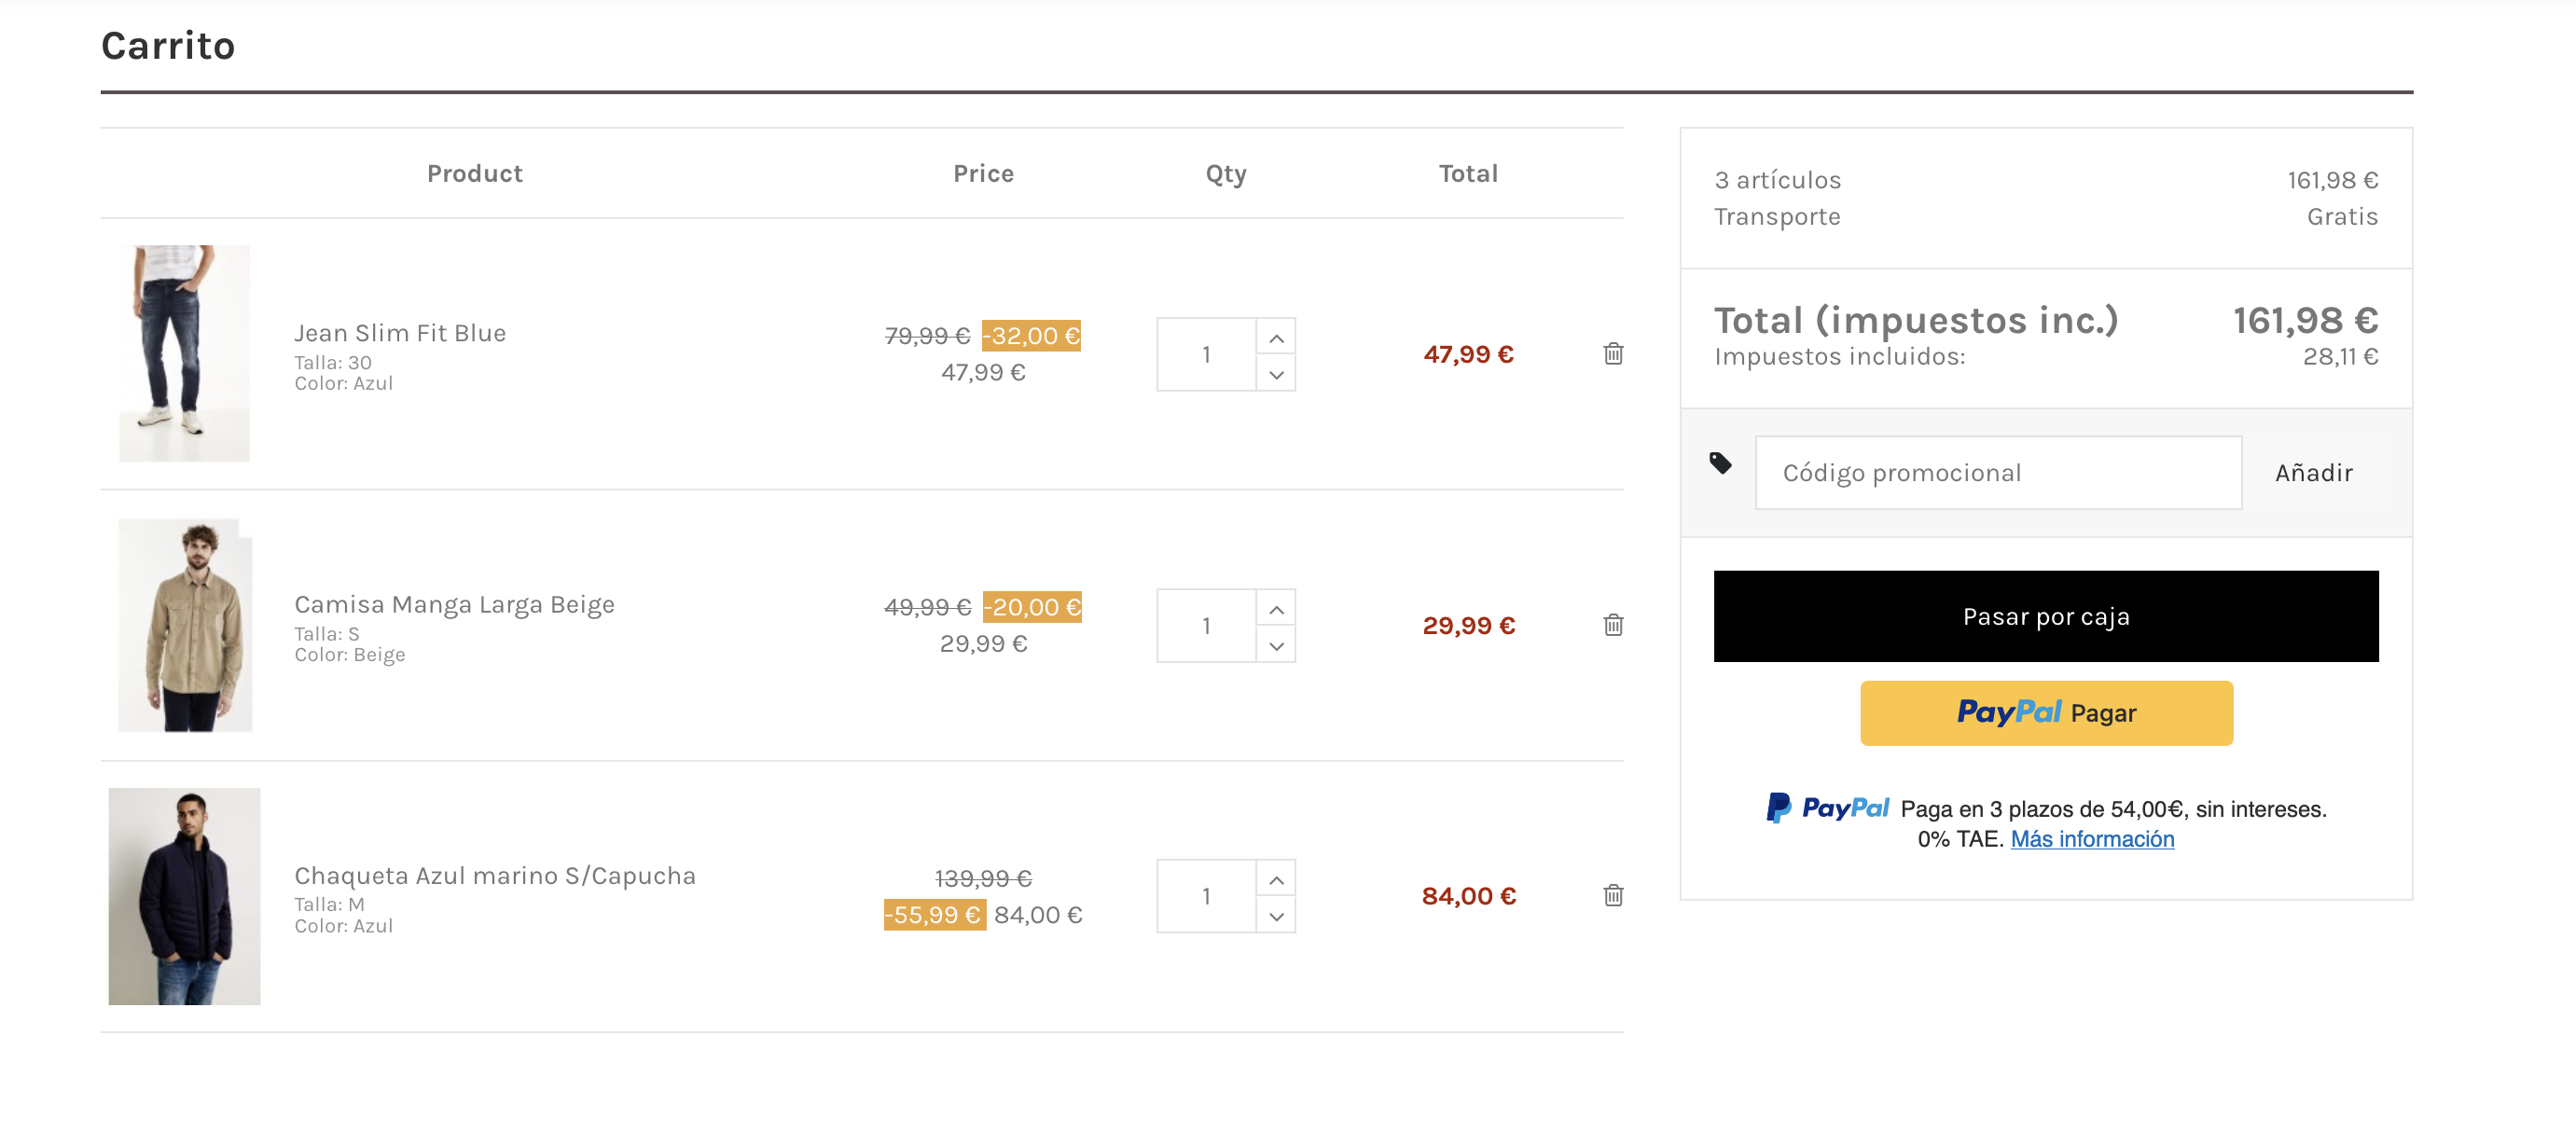
Task: Increase quantity of Chaqueta Azul marino
Action: point(1276,879)
